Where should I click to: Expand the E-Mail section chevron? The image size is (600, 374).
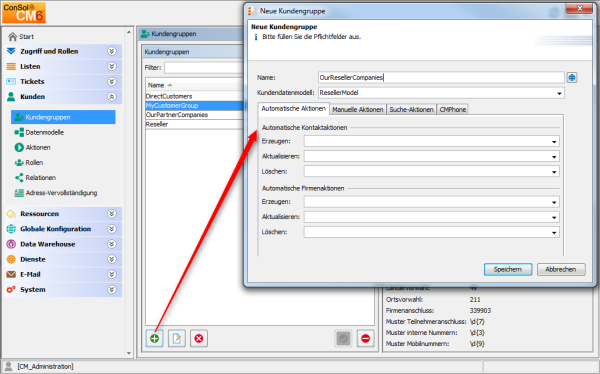click(x=112, y=274)
